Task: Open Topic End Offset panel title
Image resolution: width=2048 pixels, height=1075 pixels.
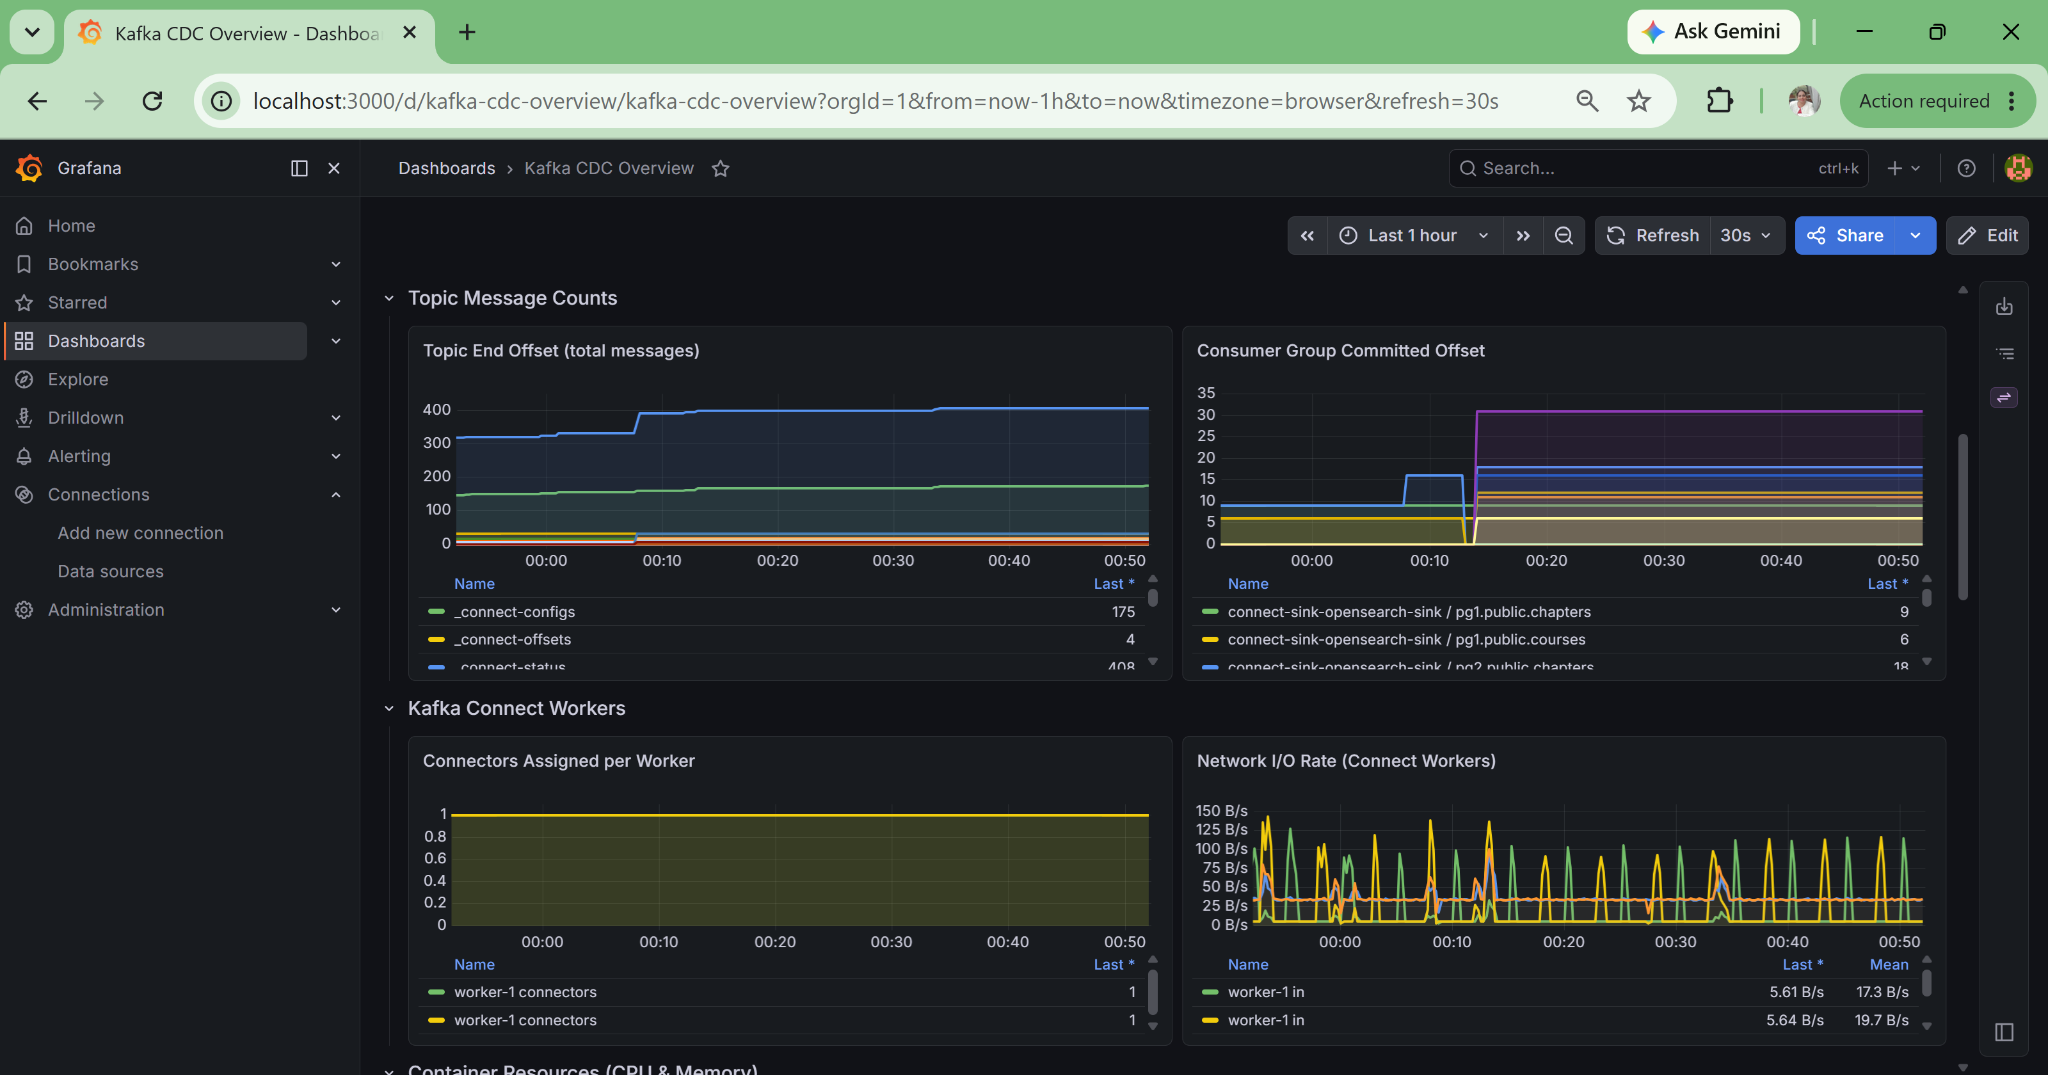Action: point(561,351)
